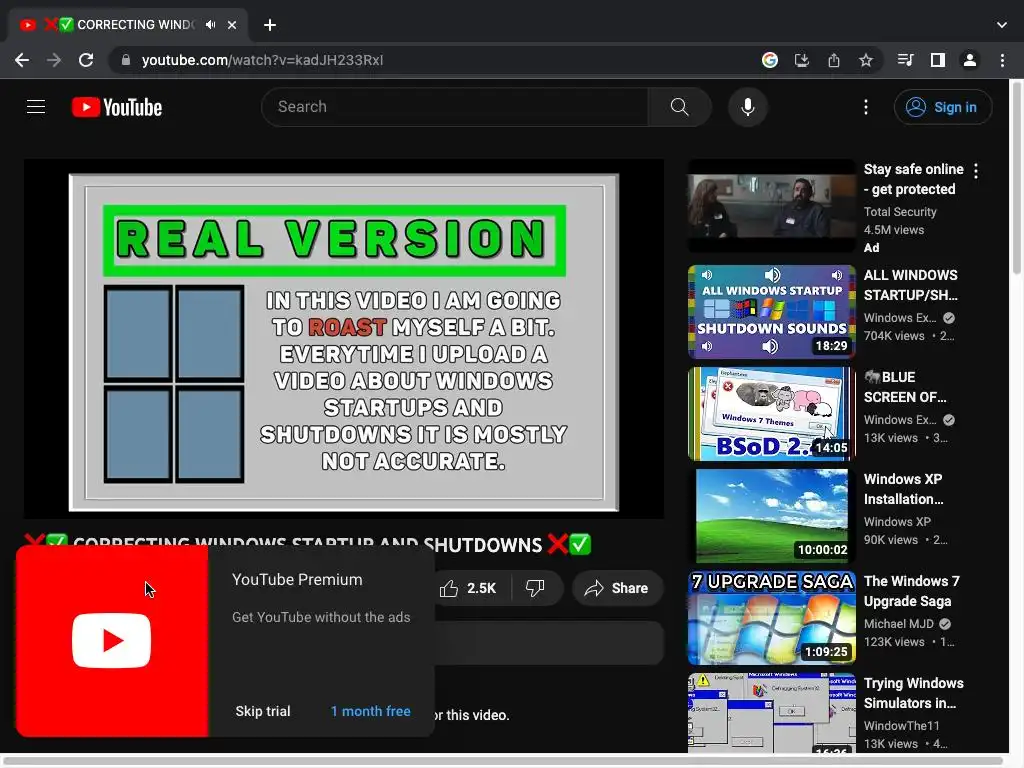Select the Correcting Windows YouTube tab
This screenshot has height=768, width=1024.
tap(127, 25)
